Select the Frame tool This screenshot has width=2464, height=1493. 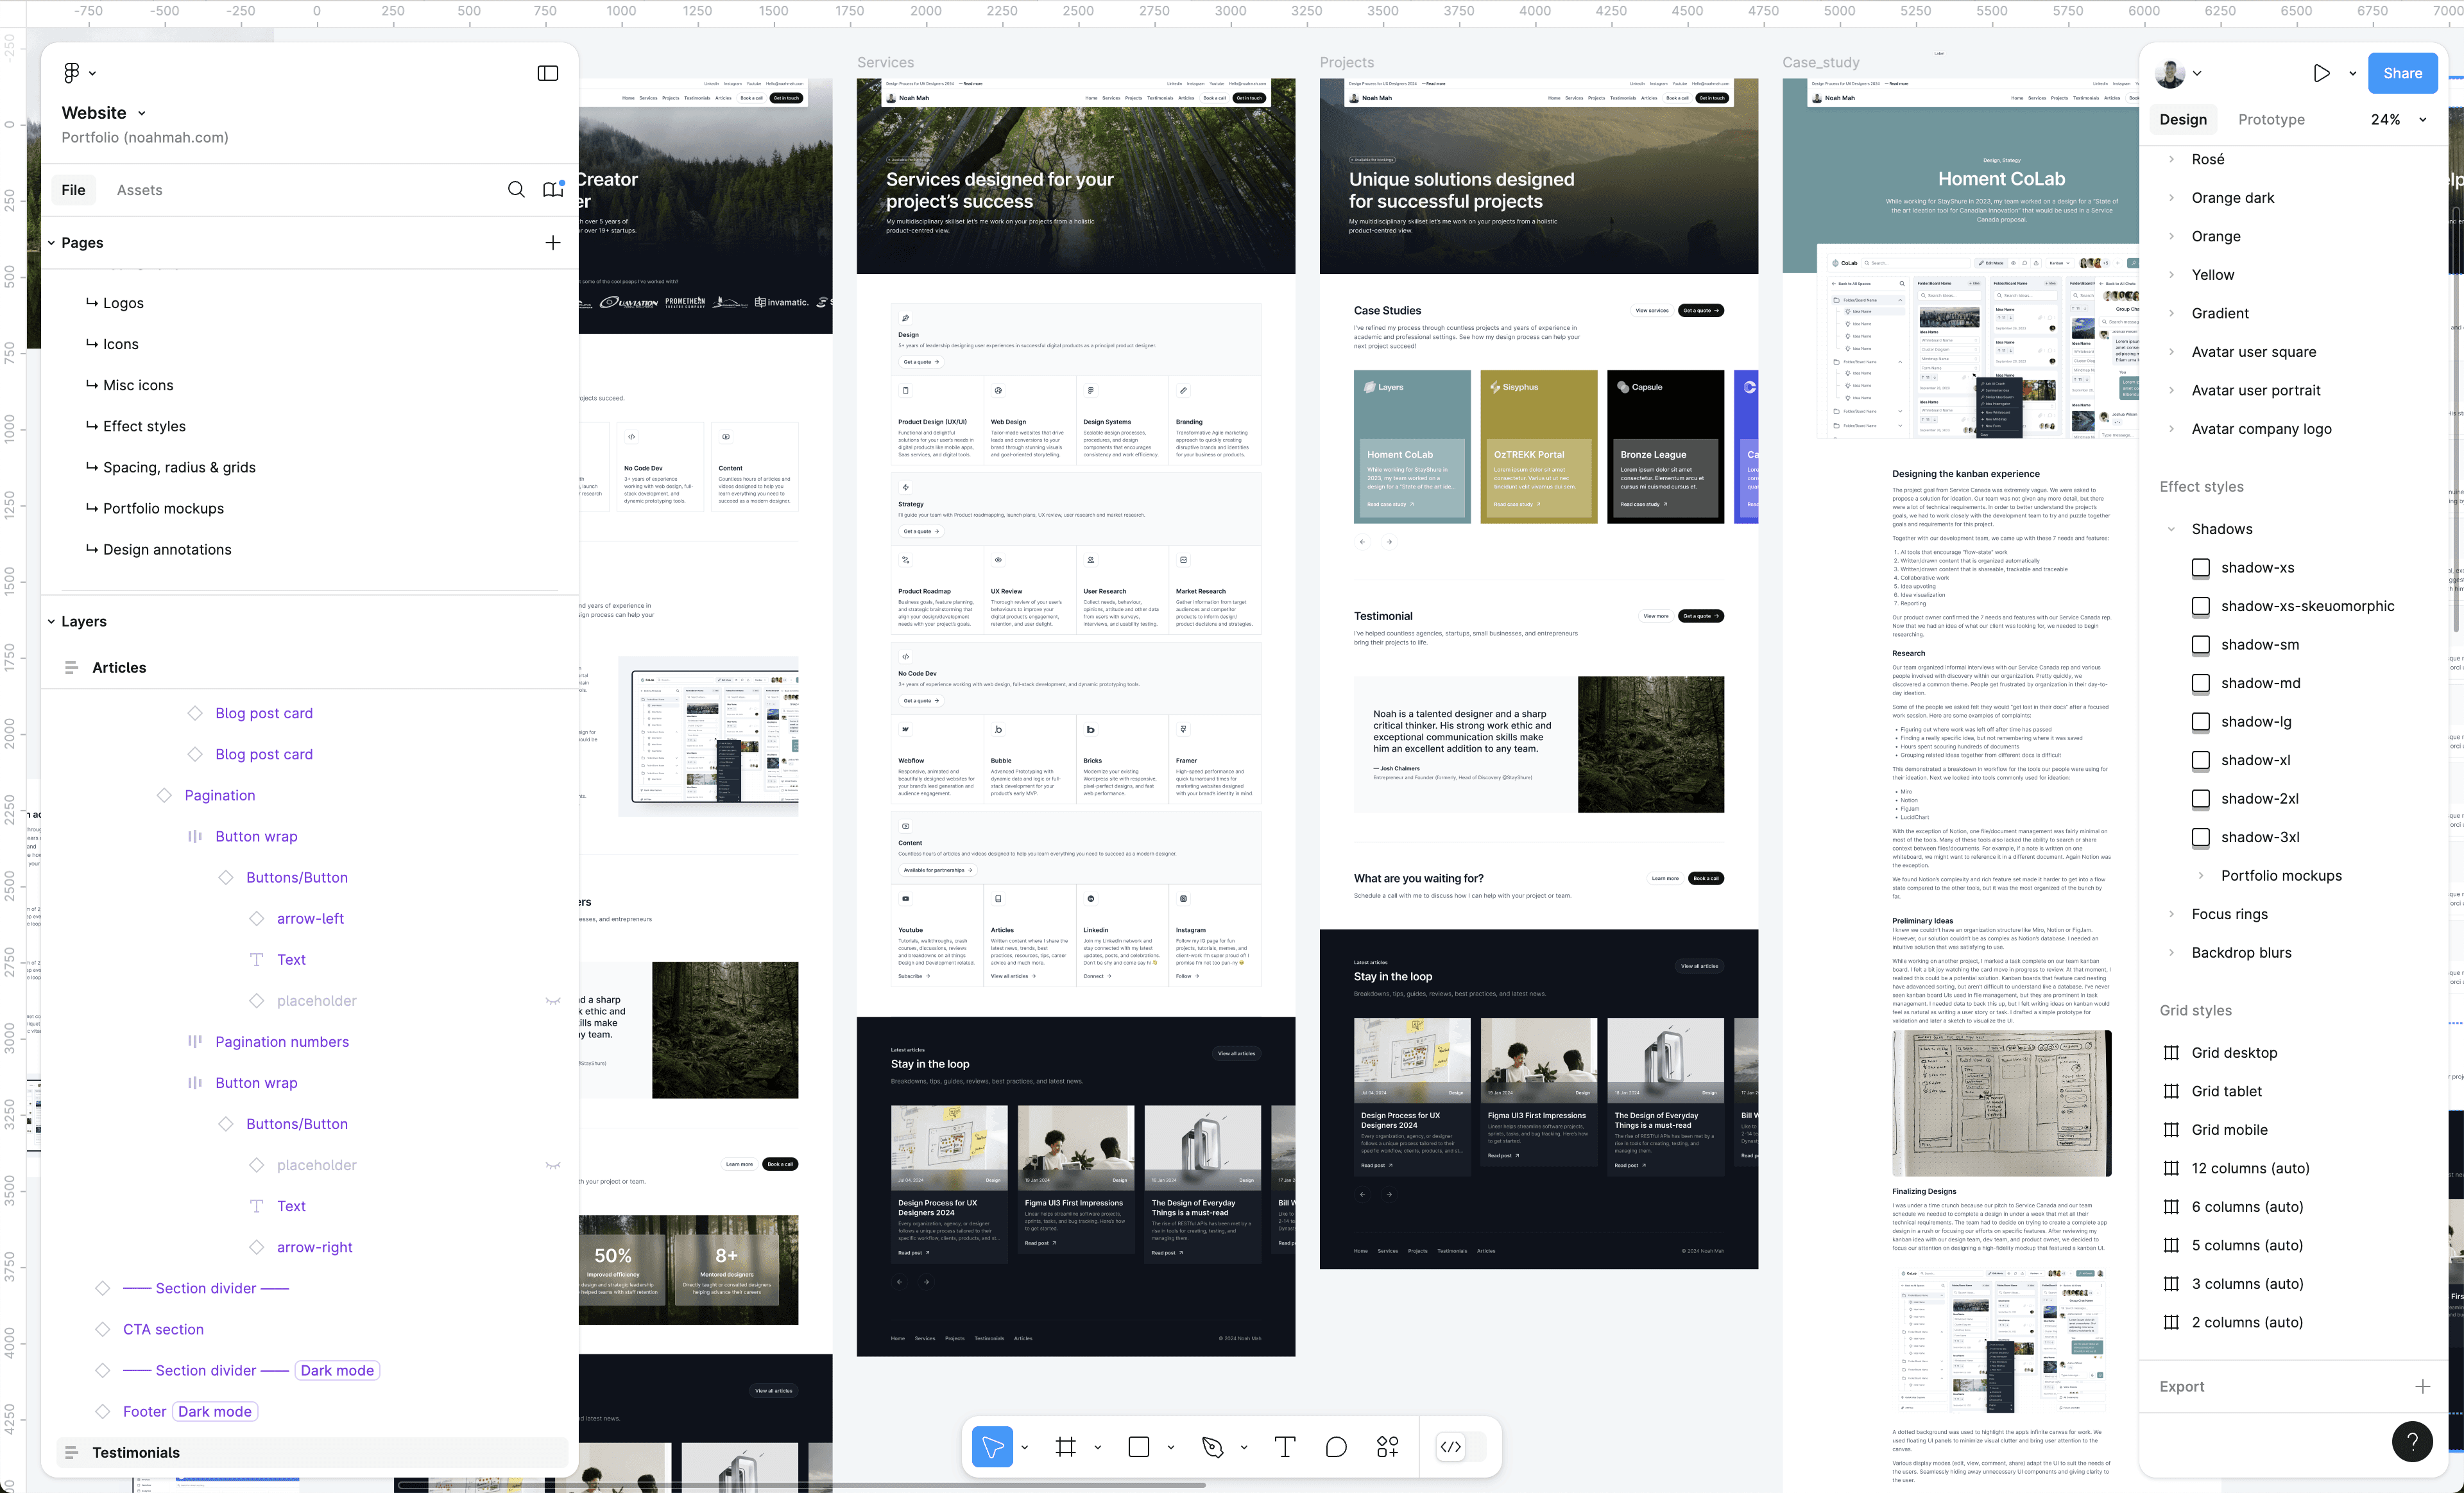1066,1446
